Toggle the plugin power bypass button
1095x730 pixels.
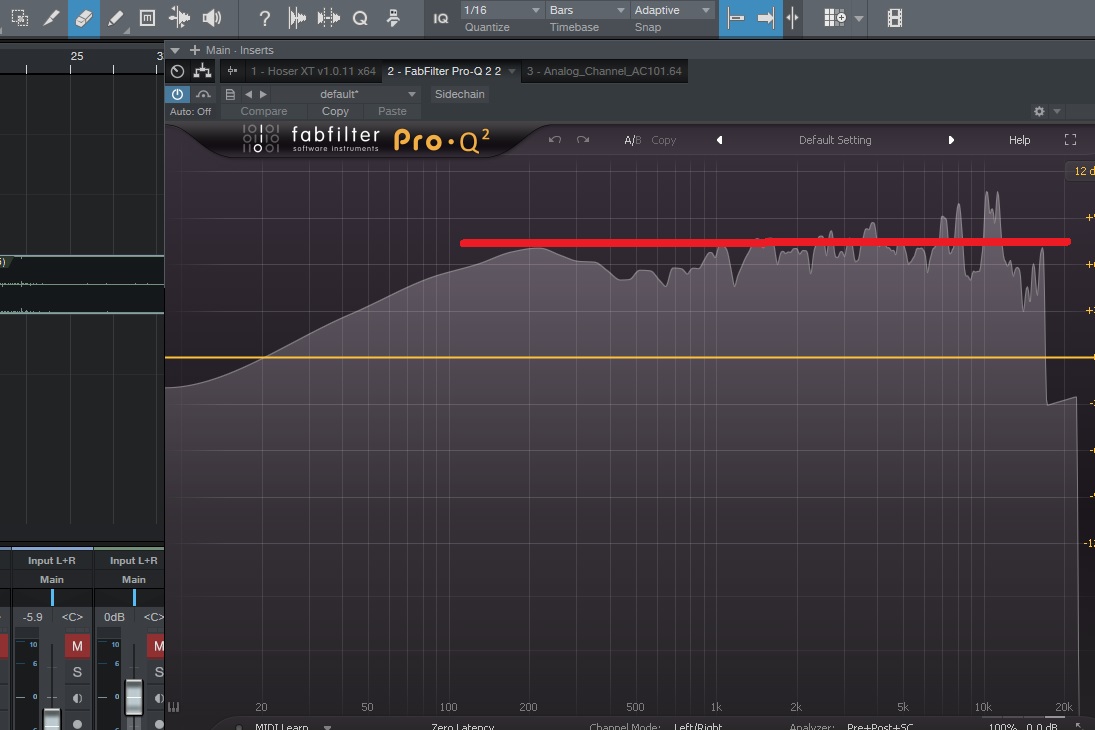(177, 94)
